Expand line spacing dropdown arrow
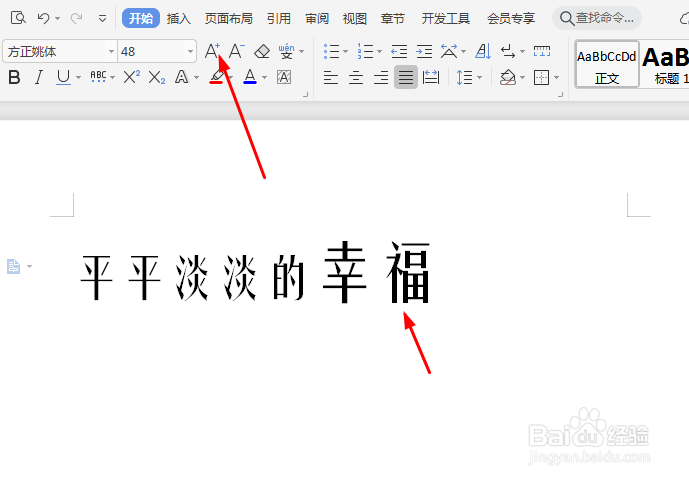This screenshot has height=481, width=689. (x=479, y=78)
